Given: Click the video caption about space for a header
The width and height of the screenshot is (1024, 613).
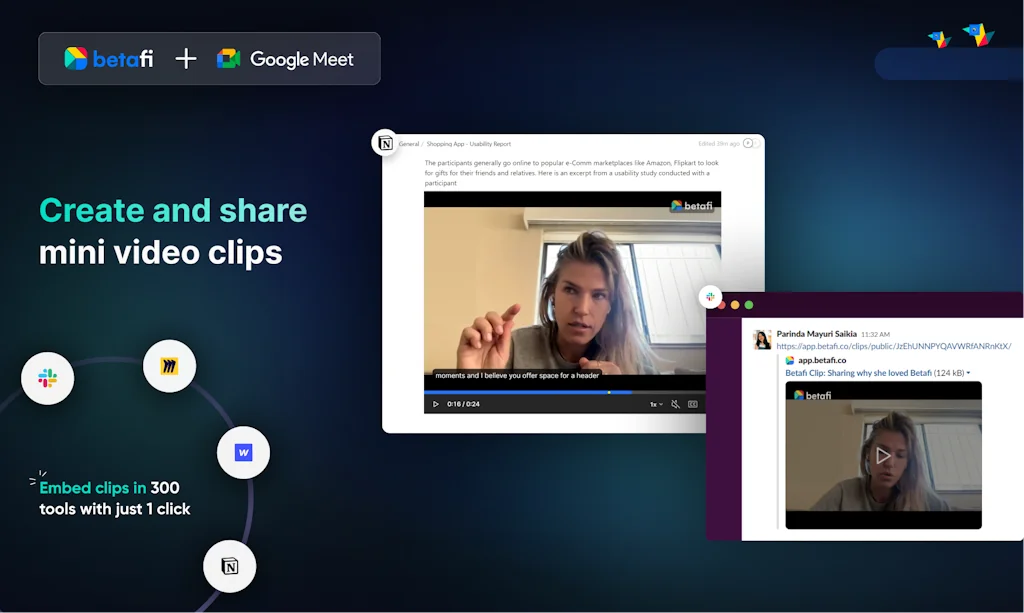Looking at the screenshot, I should (x=517, y=375).
